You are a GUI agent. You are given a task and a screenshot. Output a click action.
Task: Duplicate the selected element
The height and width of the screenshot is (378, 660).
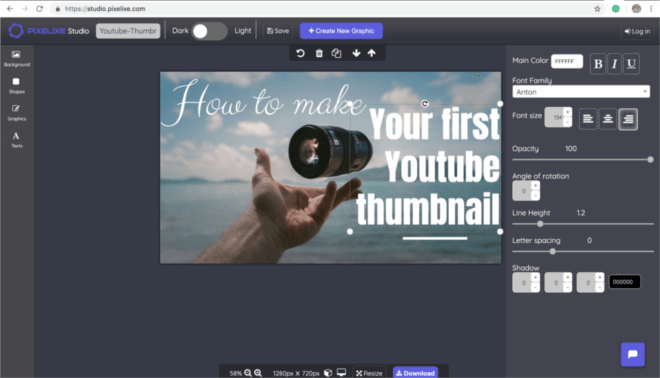(x=336, y=53)
